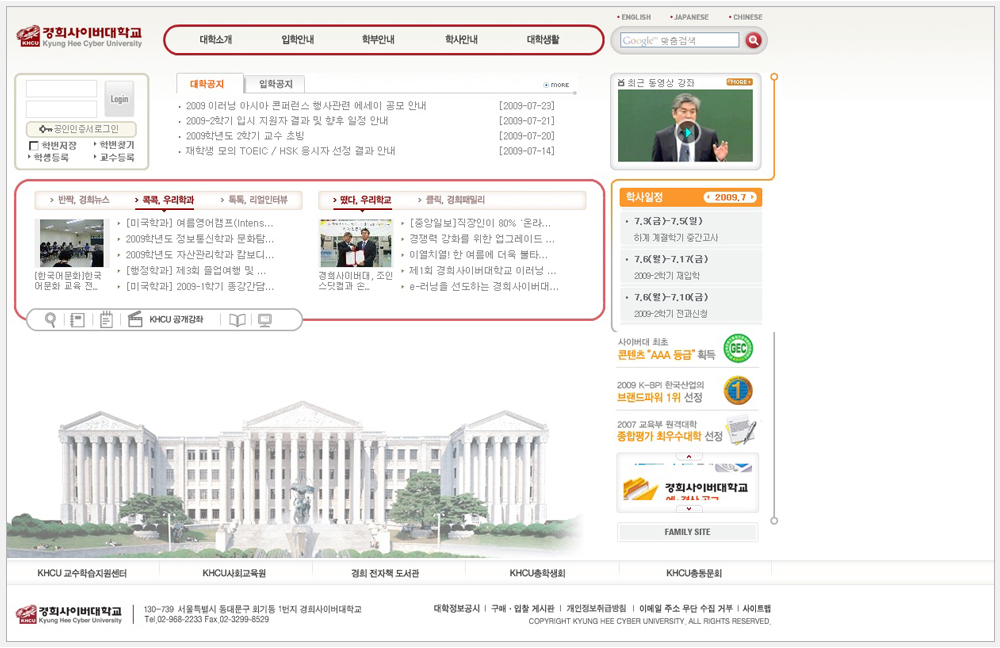Open the notebook icon in the quick bar
This screenshot has height=648, width=1000.
77,320
